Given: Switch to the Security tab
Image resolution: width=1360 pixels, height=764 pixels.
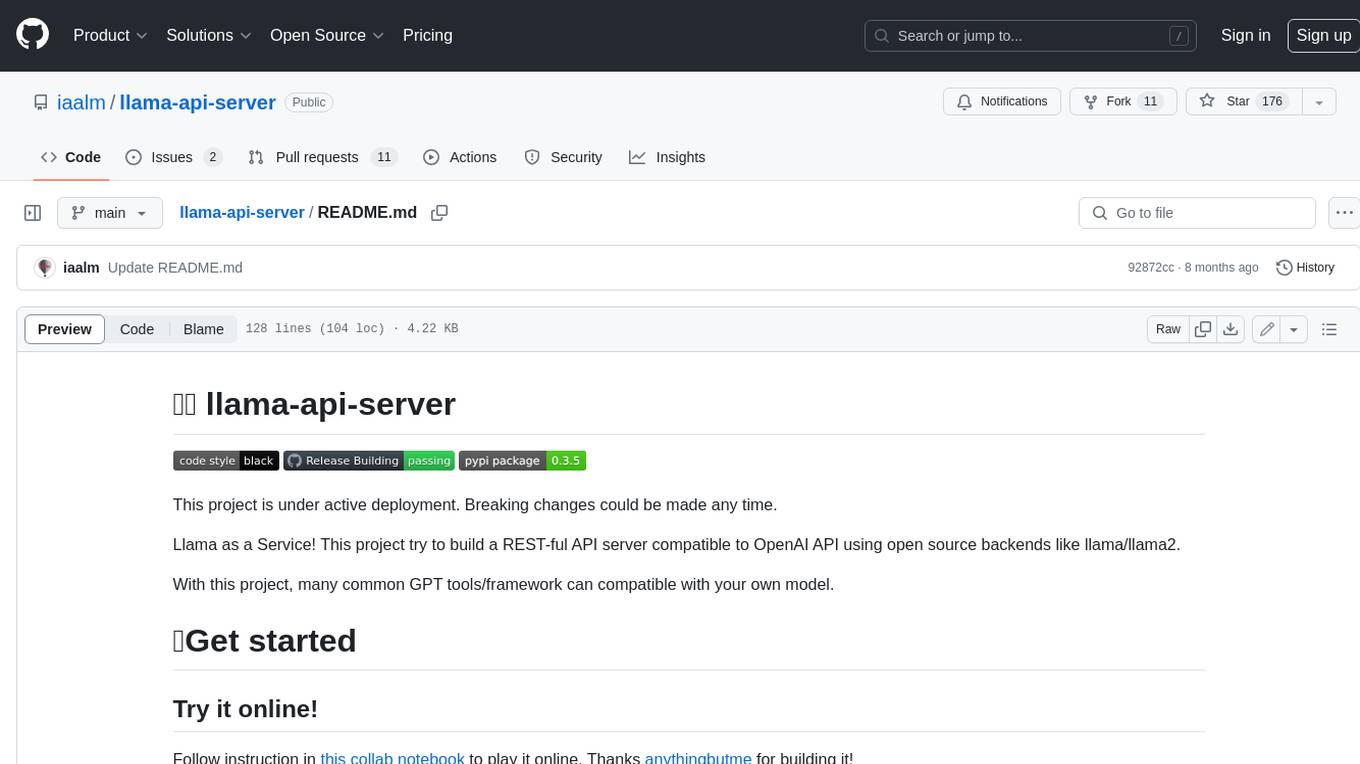Looking at the screenshot, I should pos(563,157).
